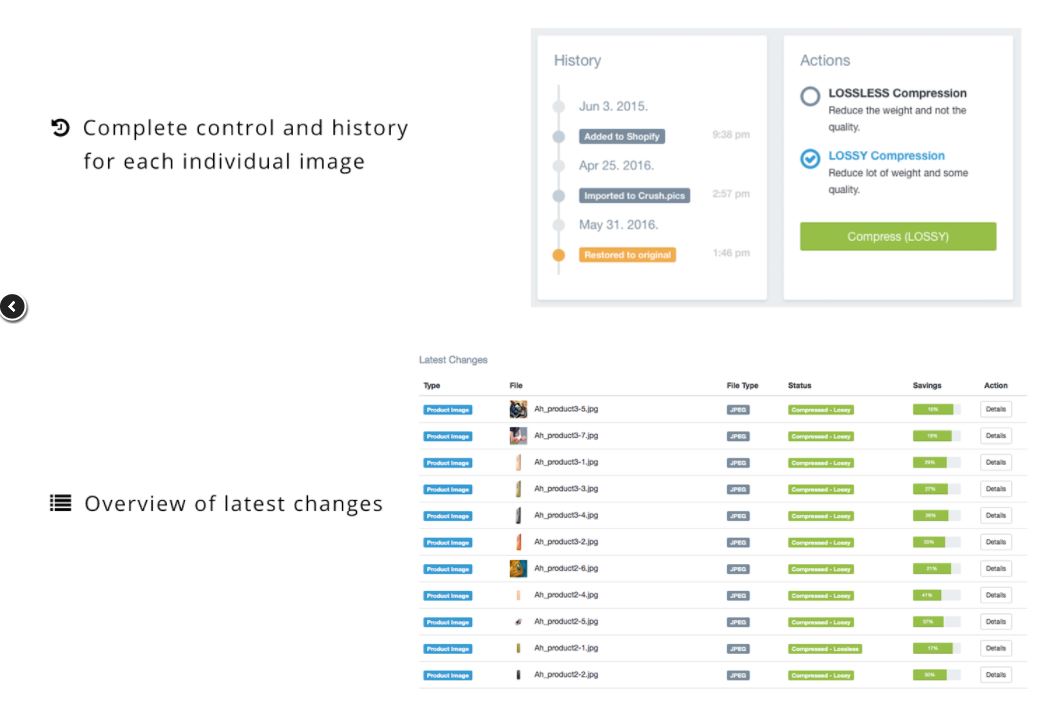Open Details for Ah_product2-2.jpg

pyautogui.click(x=995, y=675)
